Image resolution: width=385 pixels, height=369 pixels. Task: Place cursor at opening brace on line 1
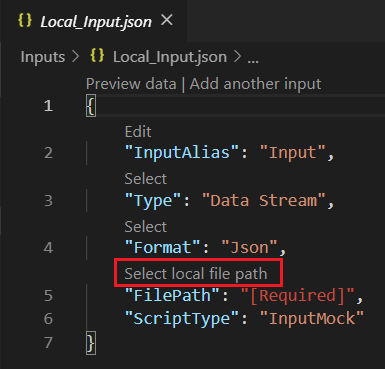click(x=91, y=106)
